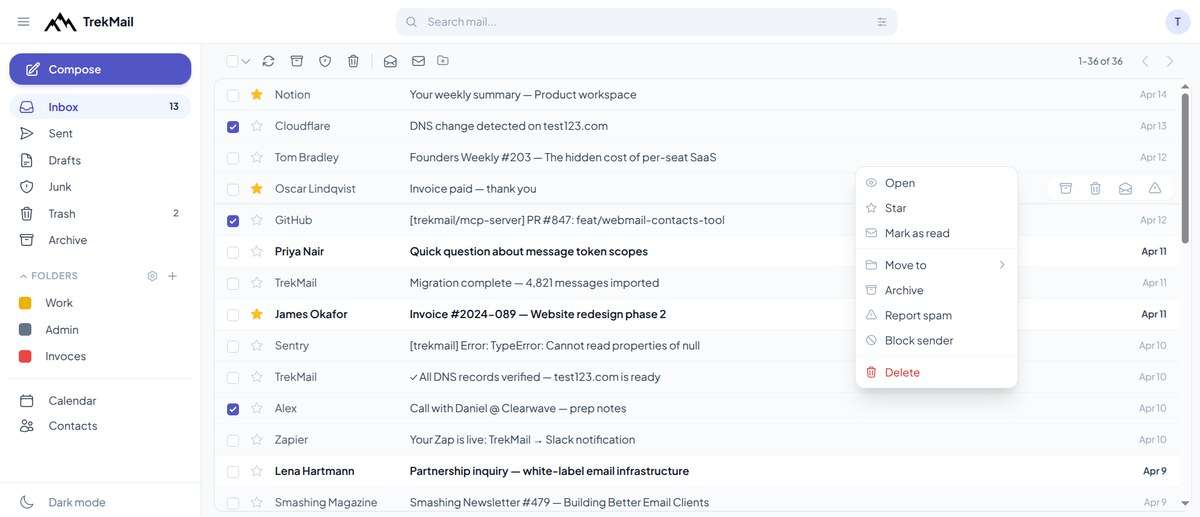
Task: Choose Block sender in context menu
Action: click(x=936, y=340)
